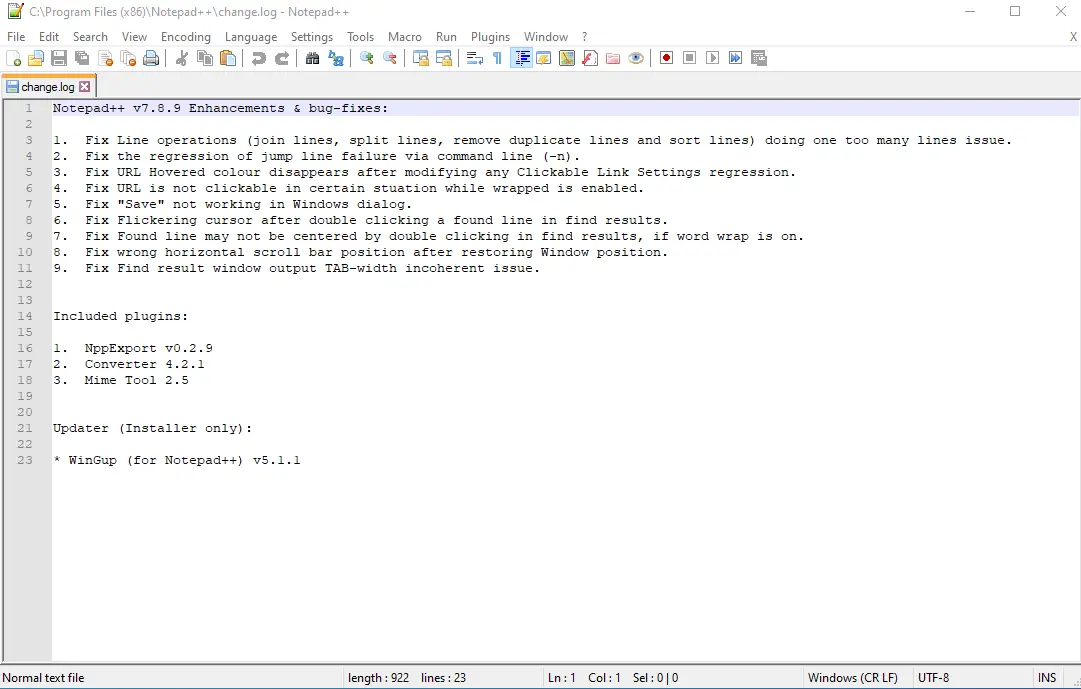The width and height of the screenshot is (1081, 689).
Task: Click 'Ln : 1' position in status bar
Action: click(562, 678)
